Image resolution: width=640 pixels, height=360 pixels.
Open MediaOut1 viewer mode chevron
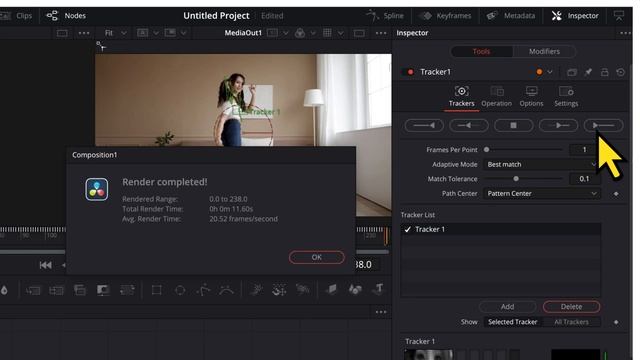285,33
